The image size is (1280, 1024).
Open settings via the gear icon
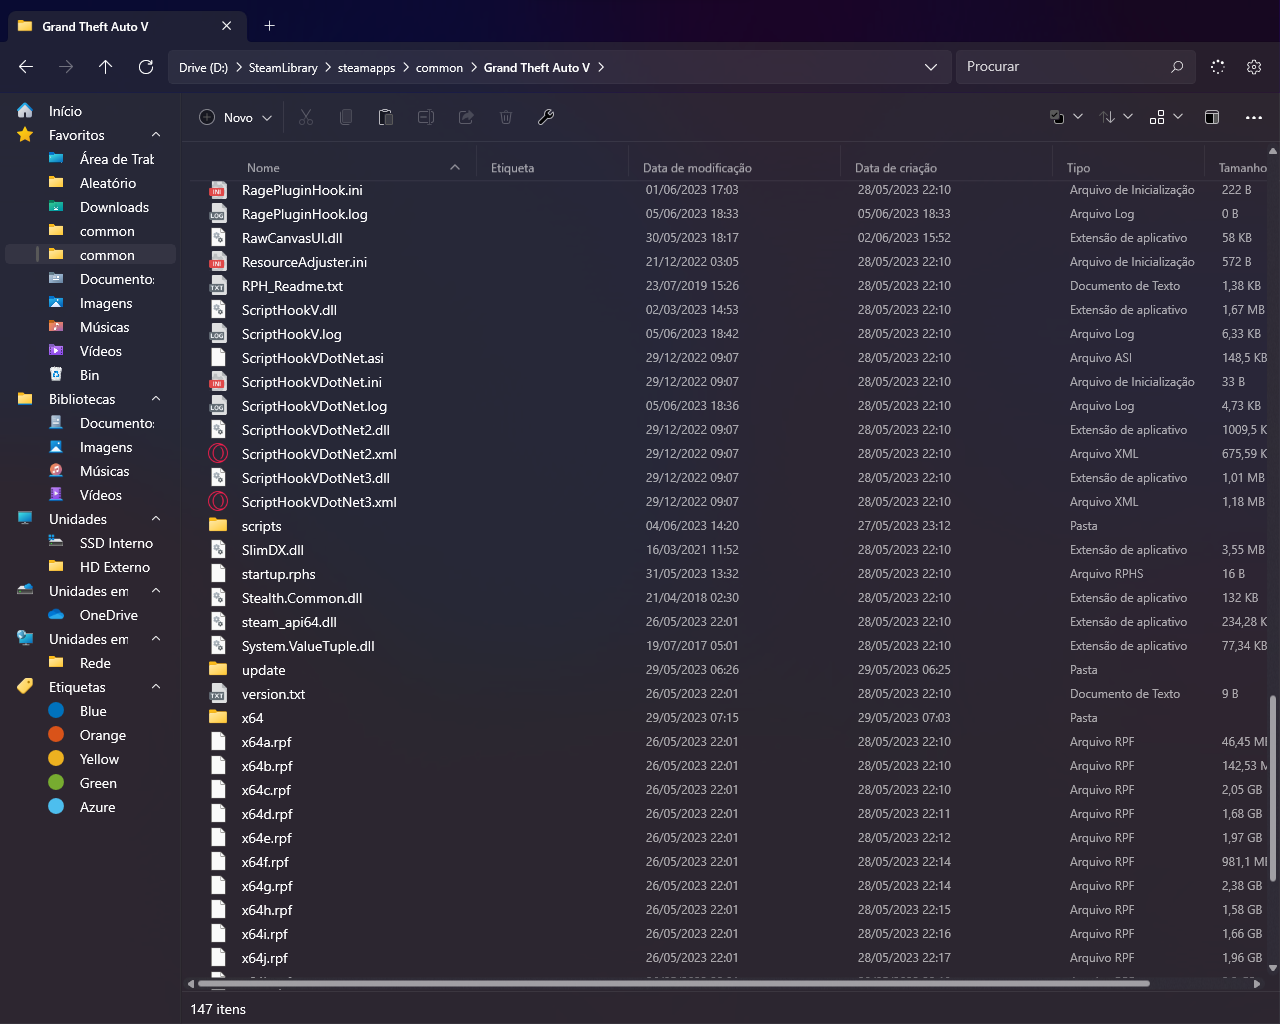[x=1254, y=67]
